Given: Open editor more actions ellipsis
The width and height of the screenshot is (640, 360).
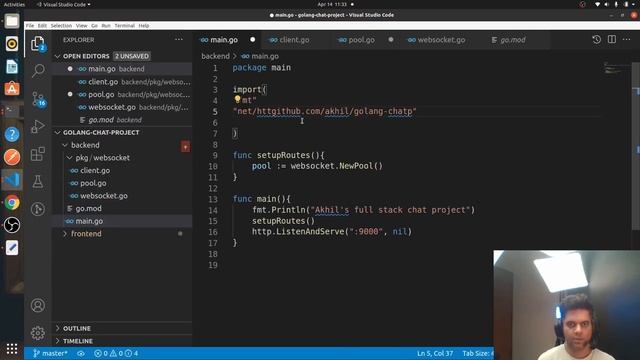Looking at the screenshot, I should pyautogui.click(x=627, y=40).
